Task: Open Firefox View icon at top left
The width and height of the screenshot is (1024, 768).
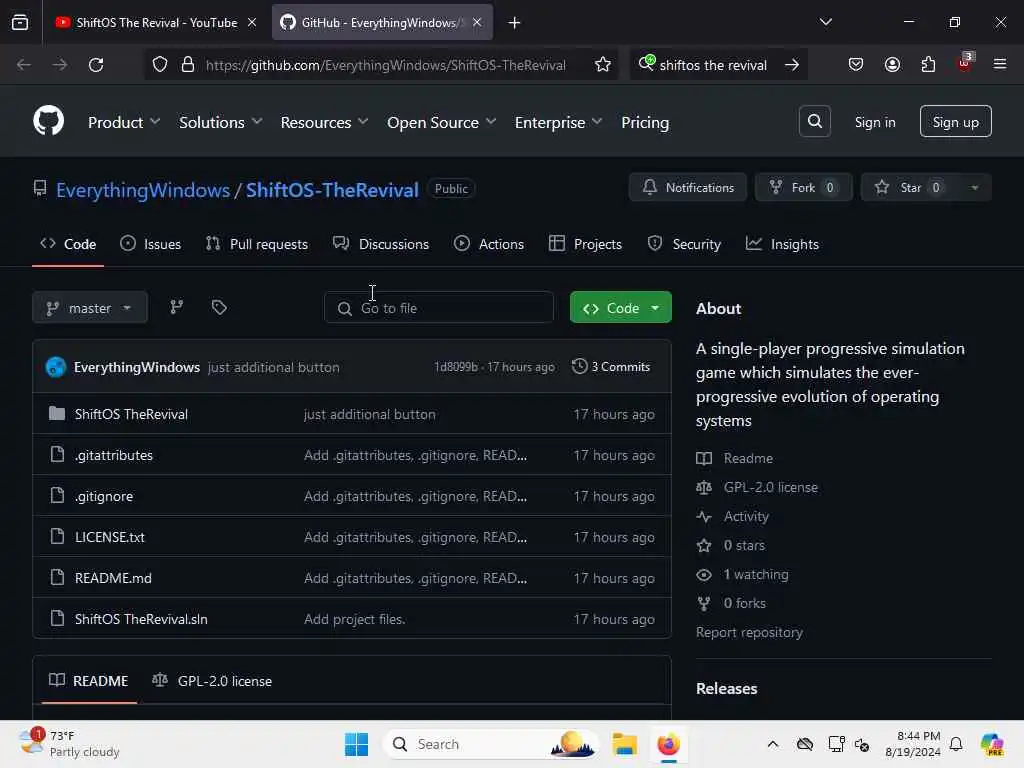Action: coord(20,22)
